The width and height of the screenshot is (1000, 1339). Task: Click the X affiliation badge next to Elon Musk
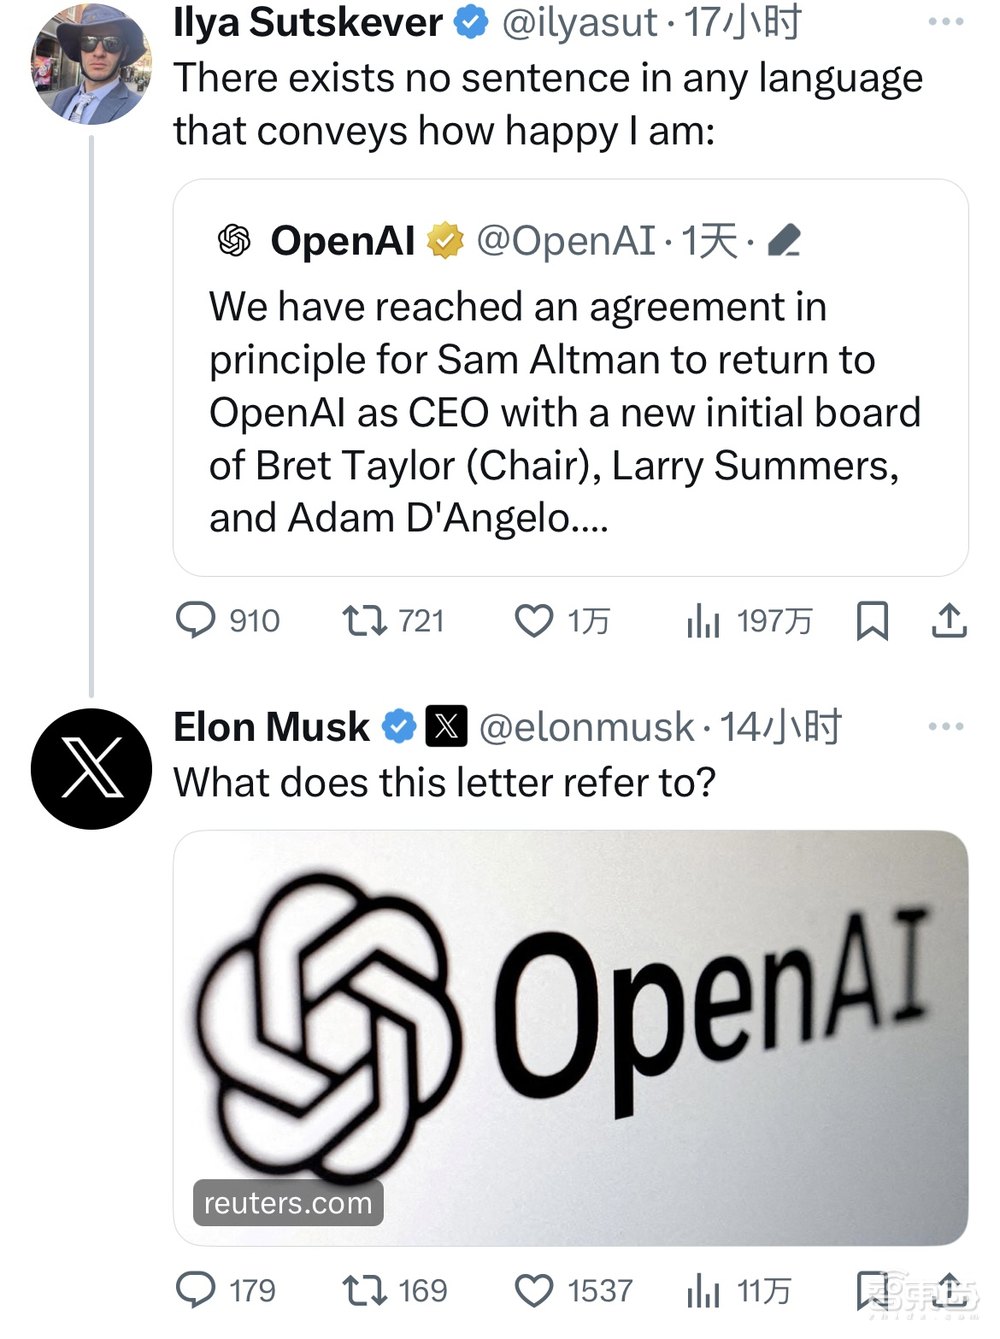click(446, 725)
